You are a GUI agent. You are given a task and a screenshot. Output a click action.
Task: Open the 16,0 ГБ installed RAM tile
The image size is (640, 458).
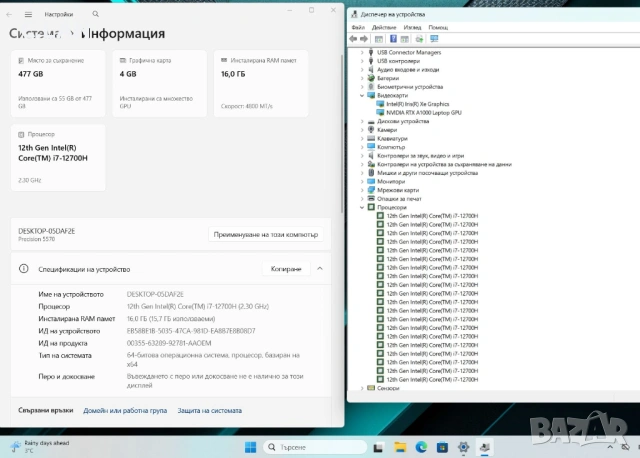[261, 84]
